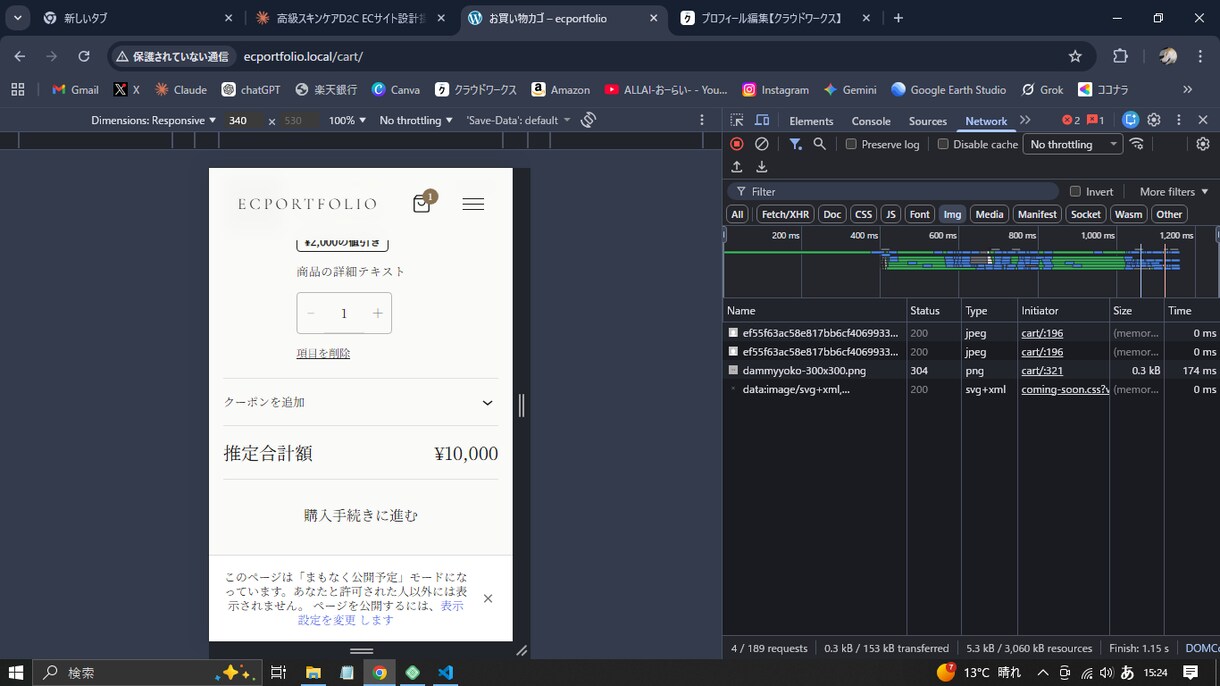1220x686 pixels.
Task: Expand the クーポンを追加 section
Action: (361, 402)
